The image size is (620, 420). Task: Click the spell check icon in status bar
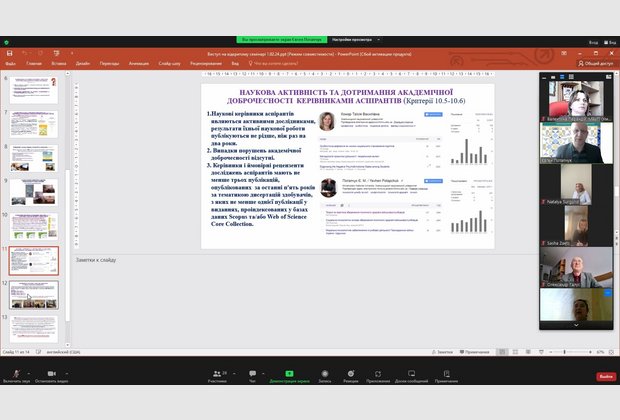click(39, 352)
